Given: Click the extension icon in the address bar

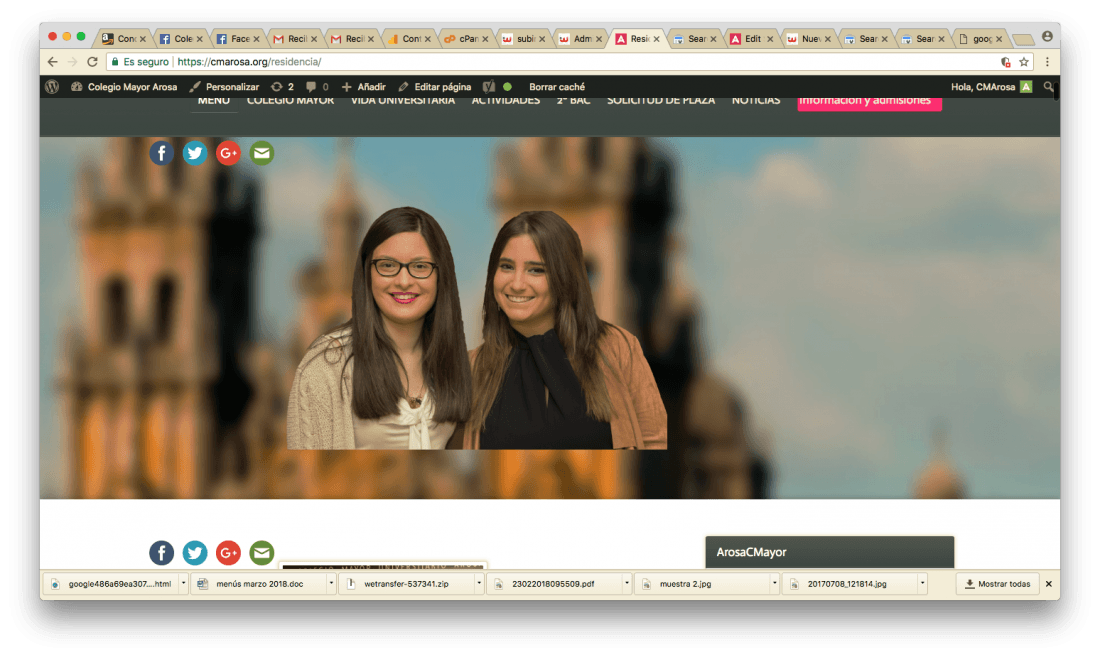Looking at the screenshot, I should click(1005, 62).
